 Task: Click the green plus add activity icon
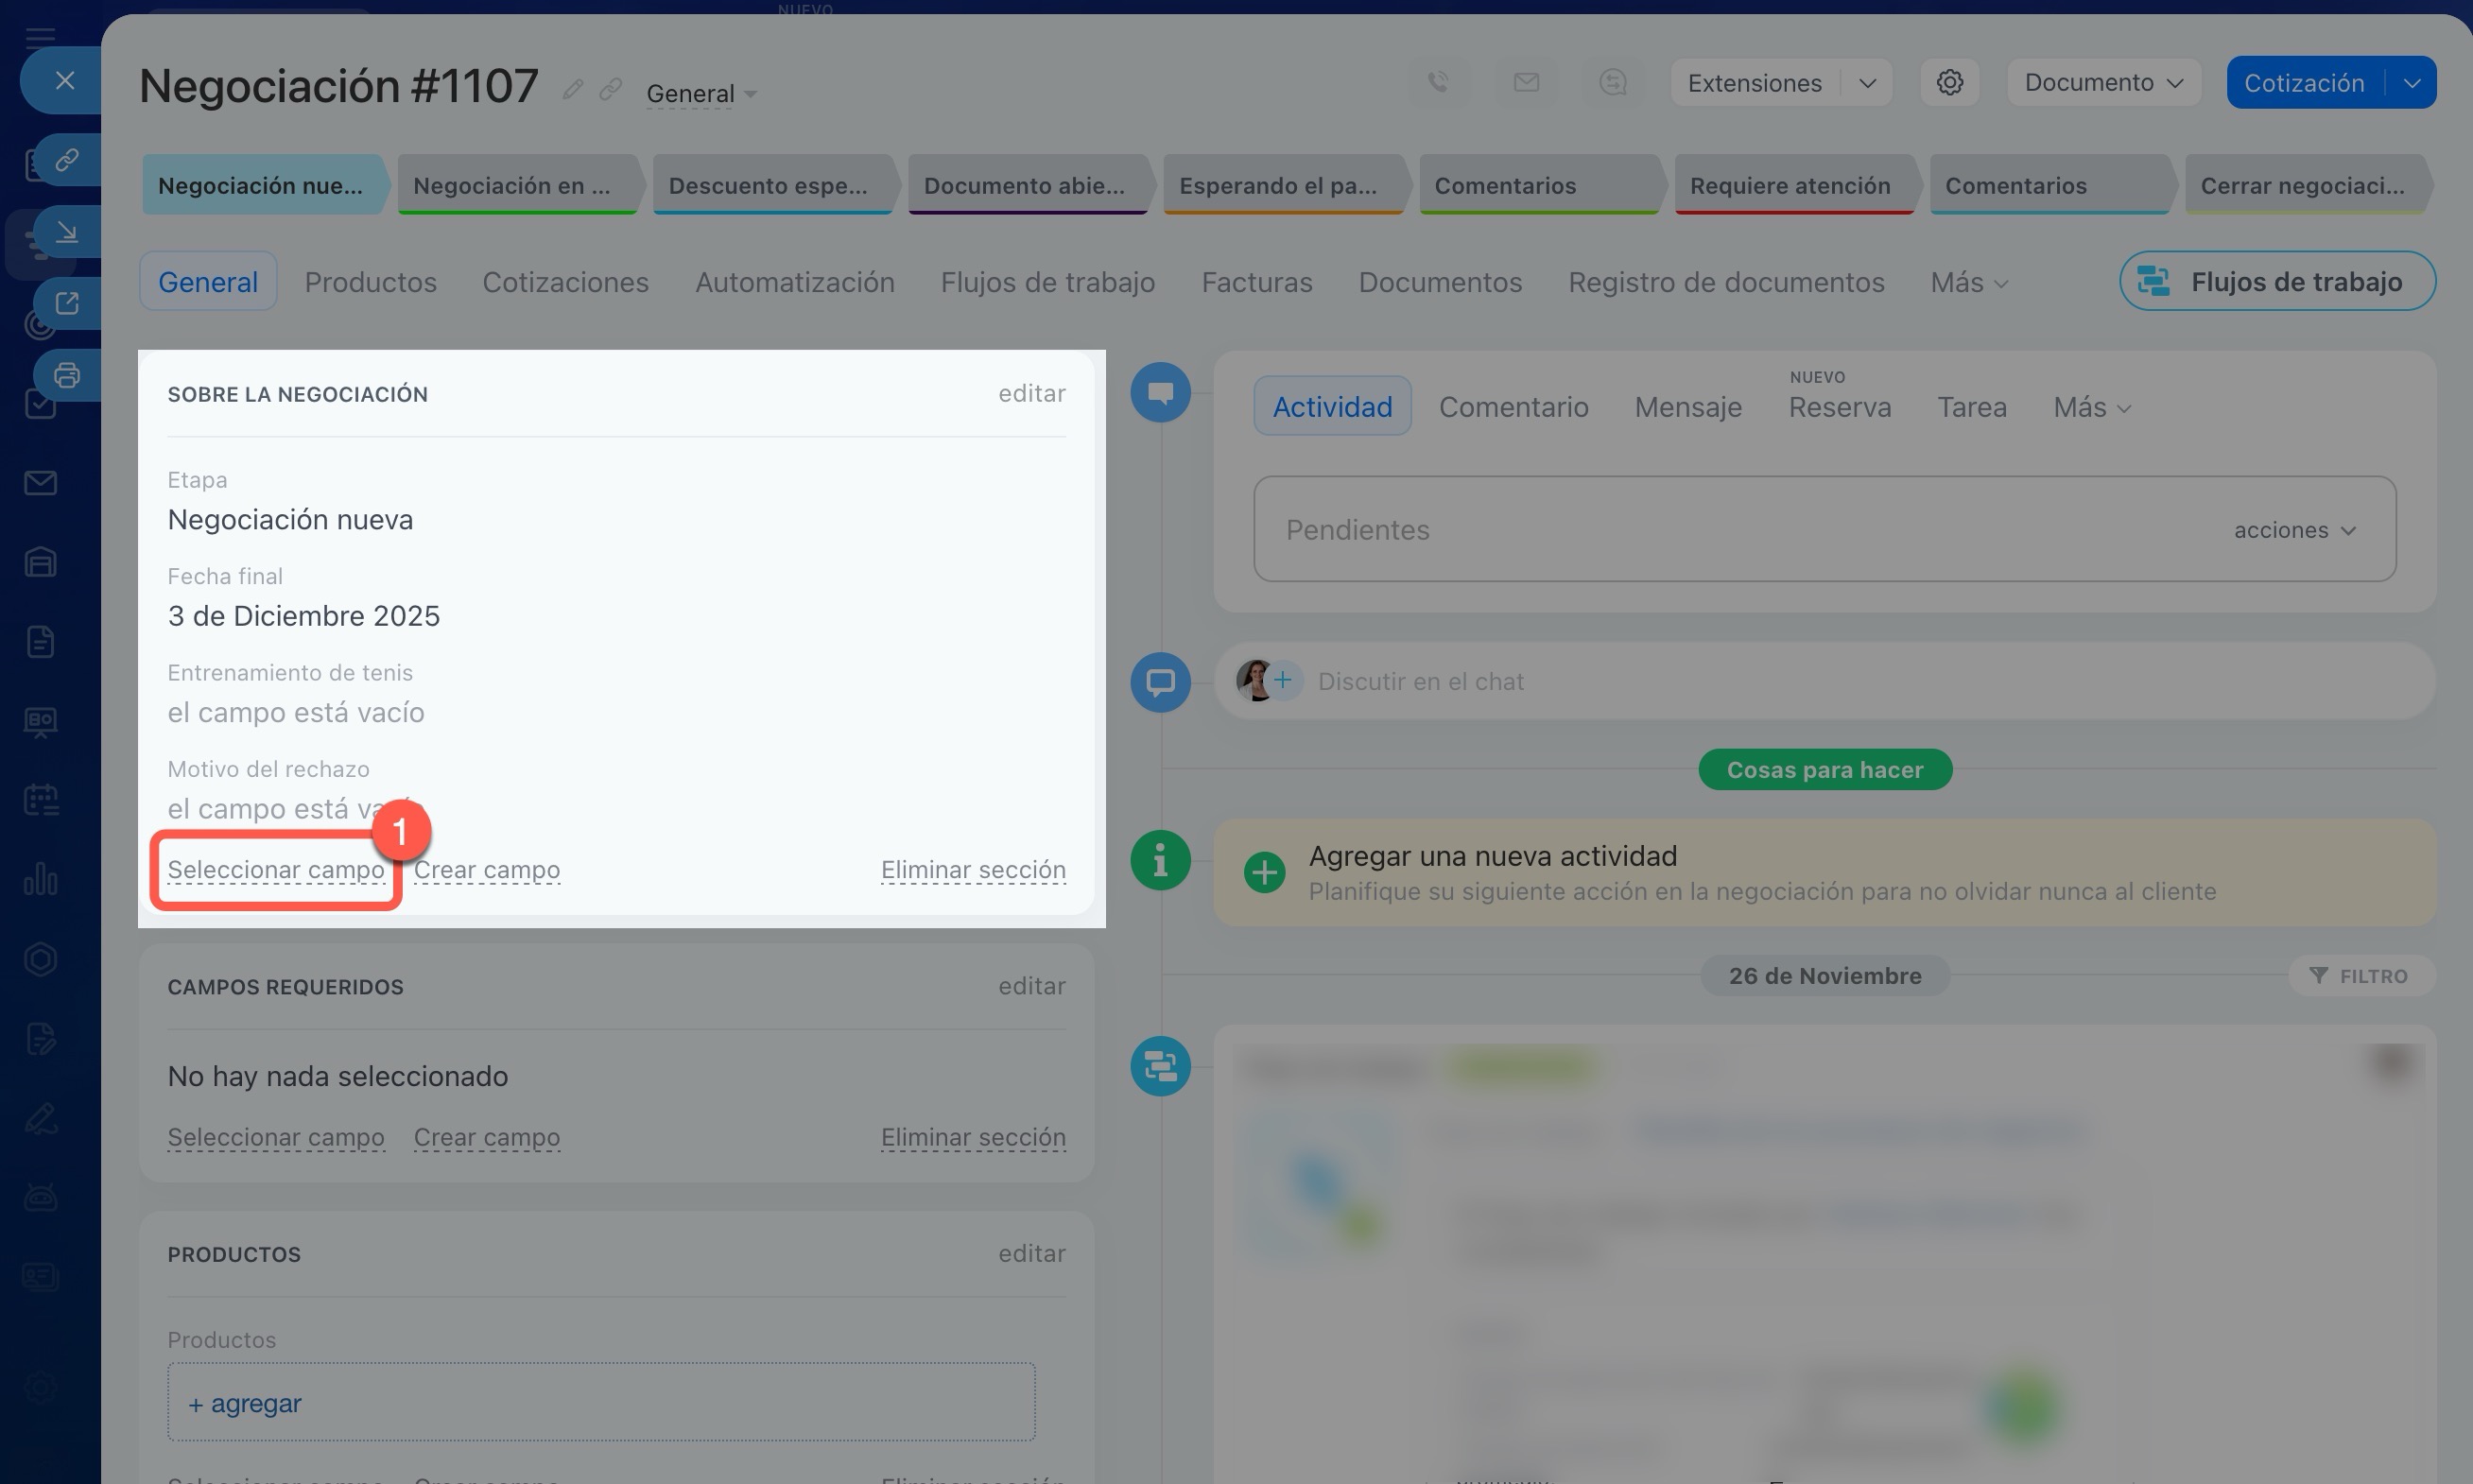1264,872
